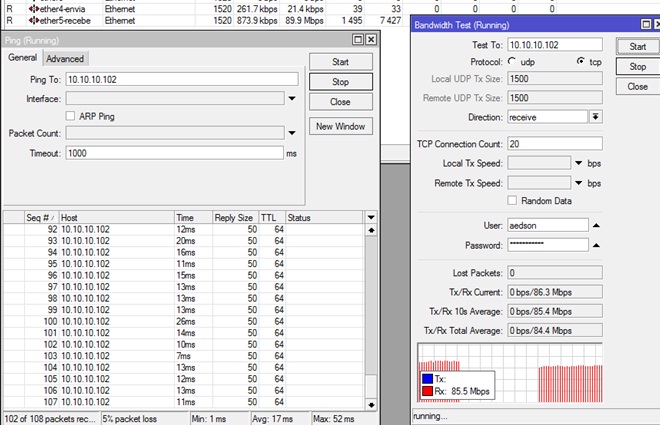Click the red Rx legend swatch
The height and width of the screenshot is (425, 660).
tap(427, 391)
